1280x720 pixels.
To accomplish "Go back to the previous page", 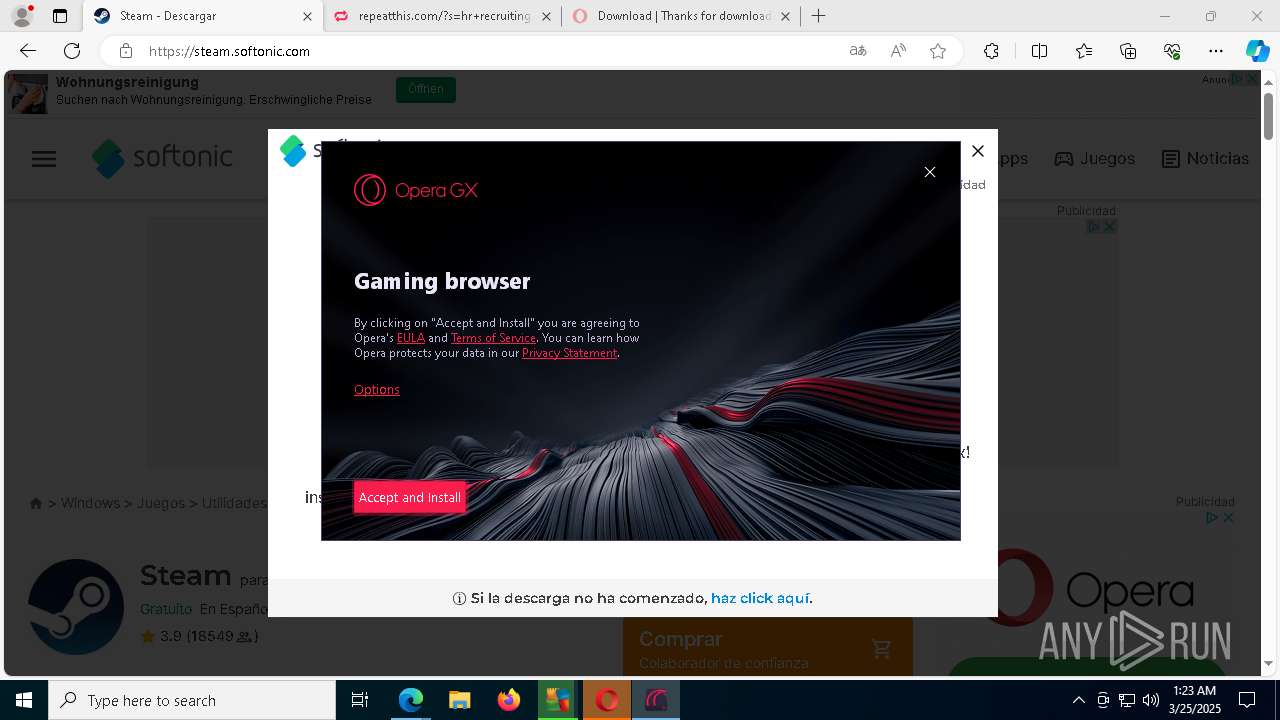I will pos(28,51).
